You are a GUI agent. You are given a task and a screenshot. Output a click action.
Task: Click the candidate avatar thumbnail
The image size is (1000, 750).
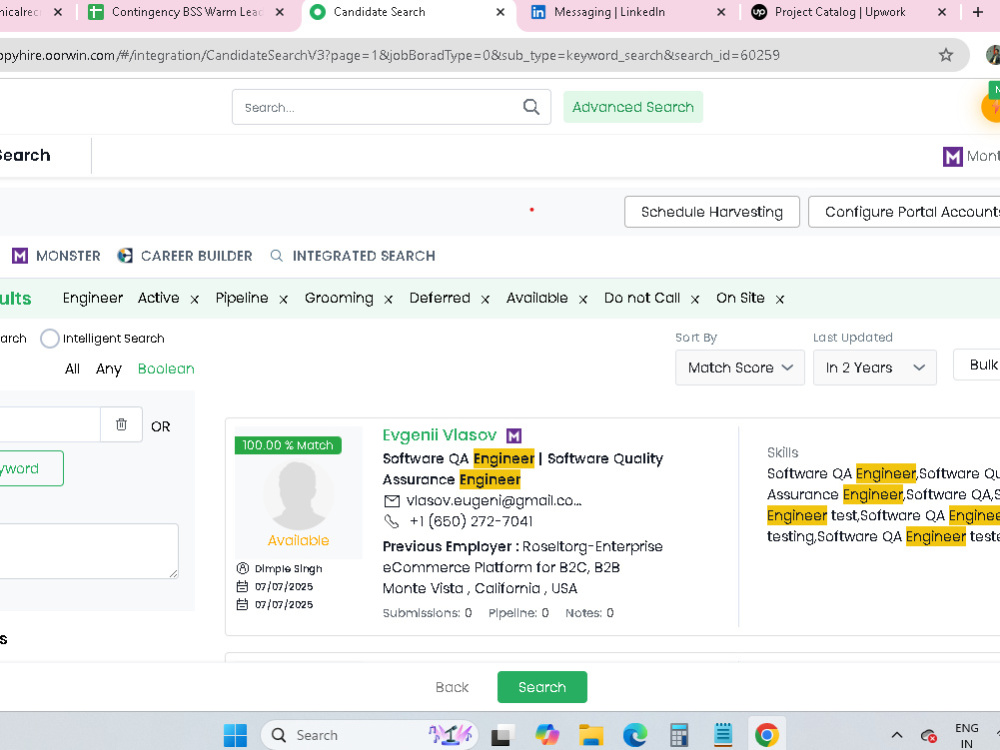pyautogui.click(x=298, y=494)
